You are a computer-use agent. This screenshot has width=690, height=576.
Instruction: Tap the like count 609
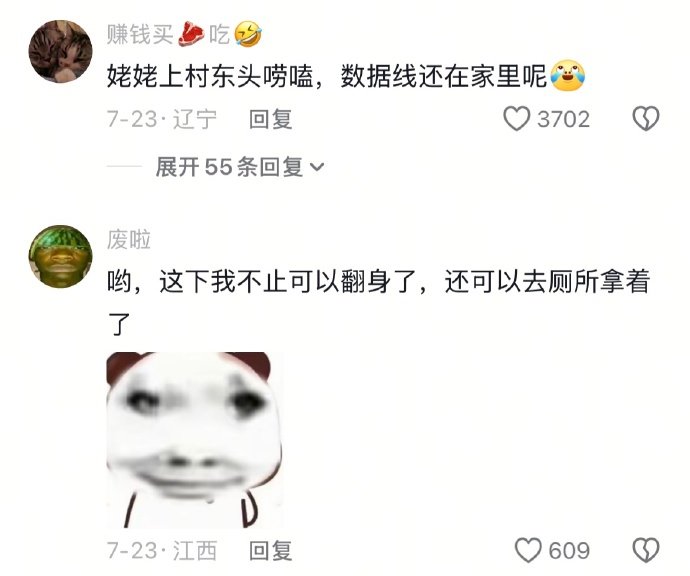click(x=569, y=551)
